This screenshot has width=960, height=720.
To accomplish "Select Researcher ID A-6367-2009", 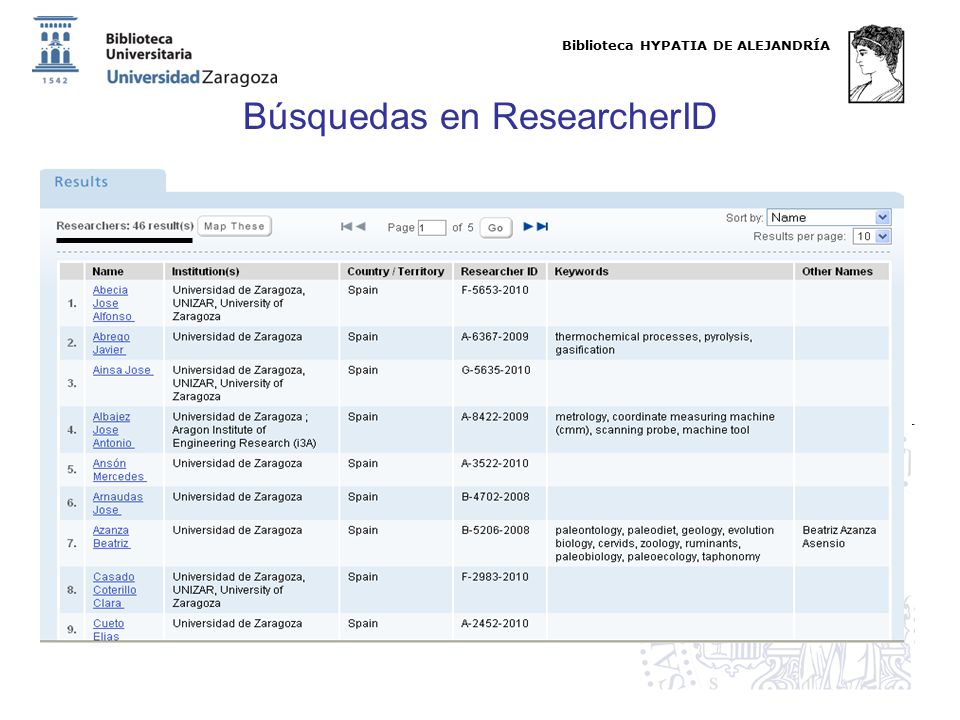I will coord(495,337).
